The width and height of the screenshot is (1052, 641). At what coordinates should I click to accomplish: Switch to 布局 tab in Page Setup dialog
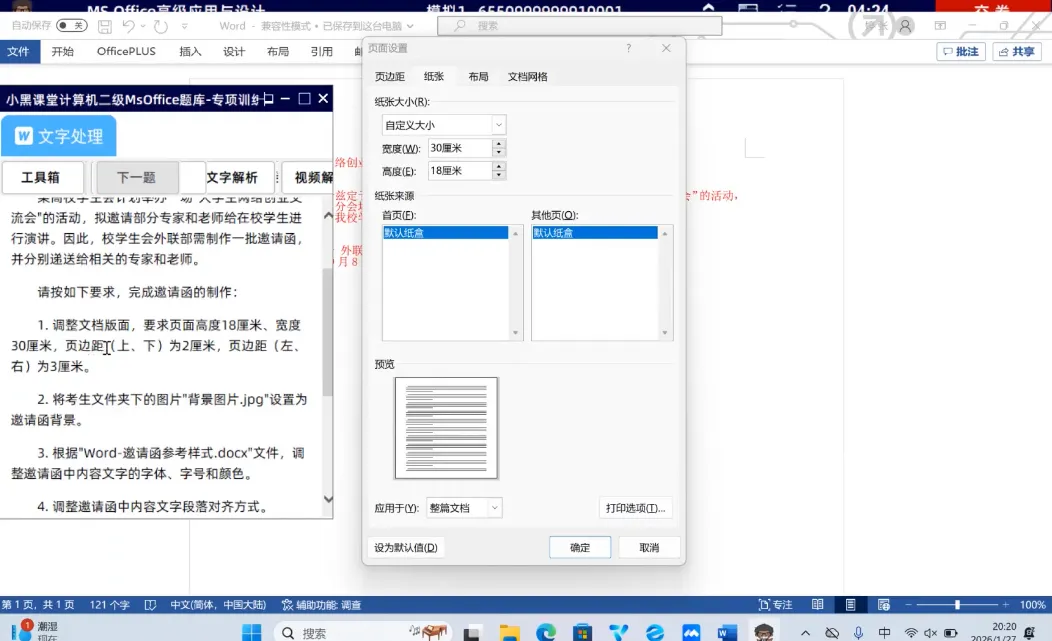478,77
